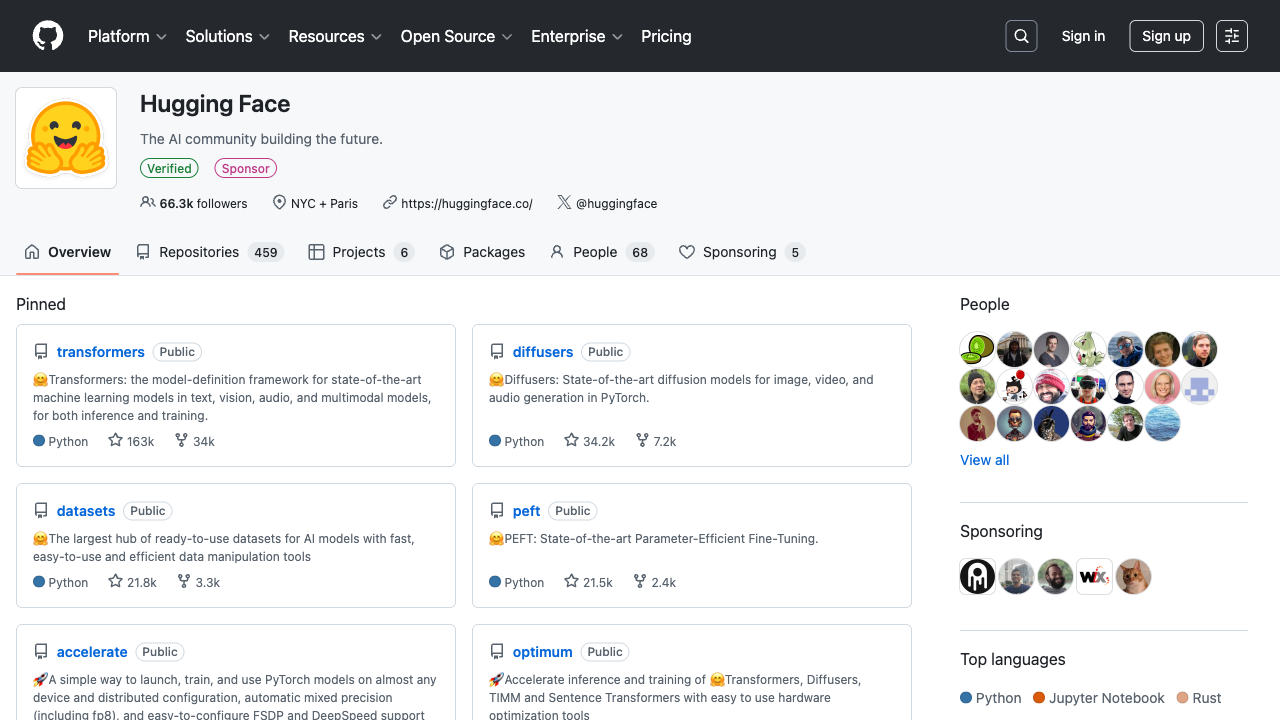Open the appearance settings sliders icon
Viewport: 1280px width, 720px height.
[1232, 36]
